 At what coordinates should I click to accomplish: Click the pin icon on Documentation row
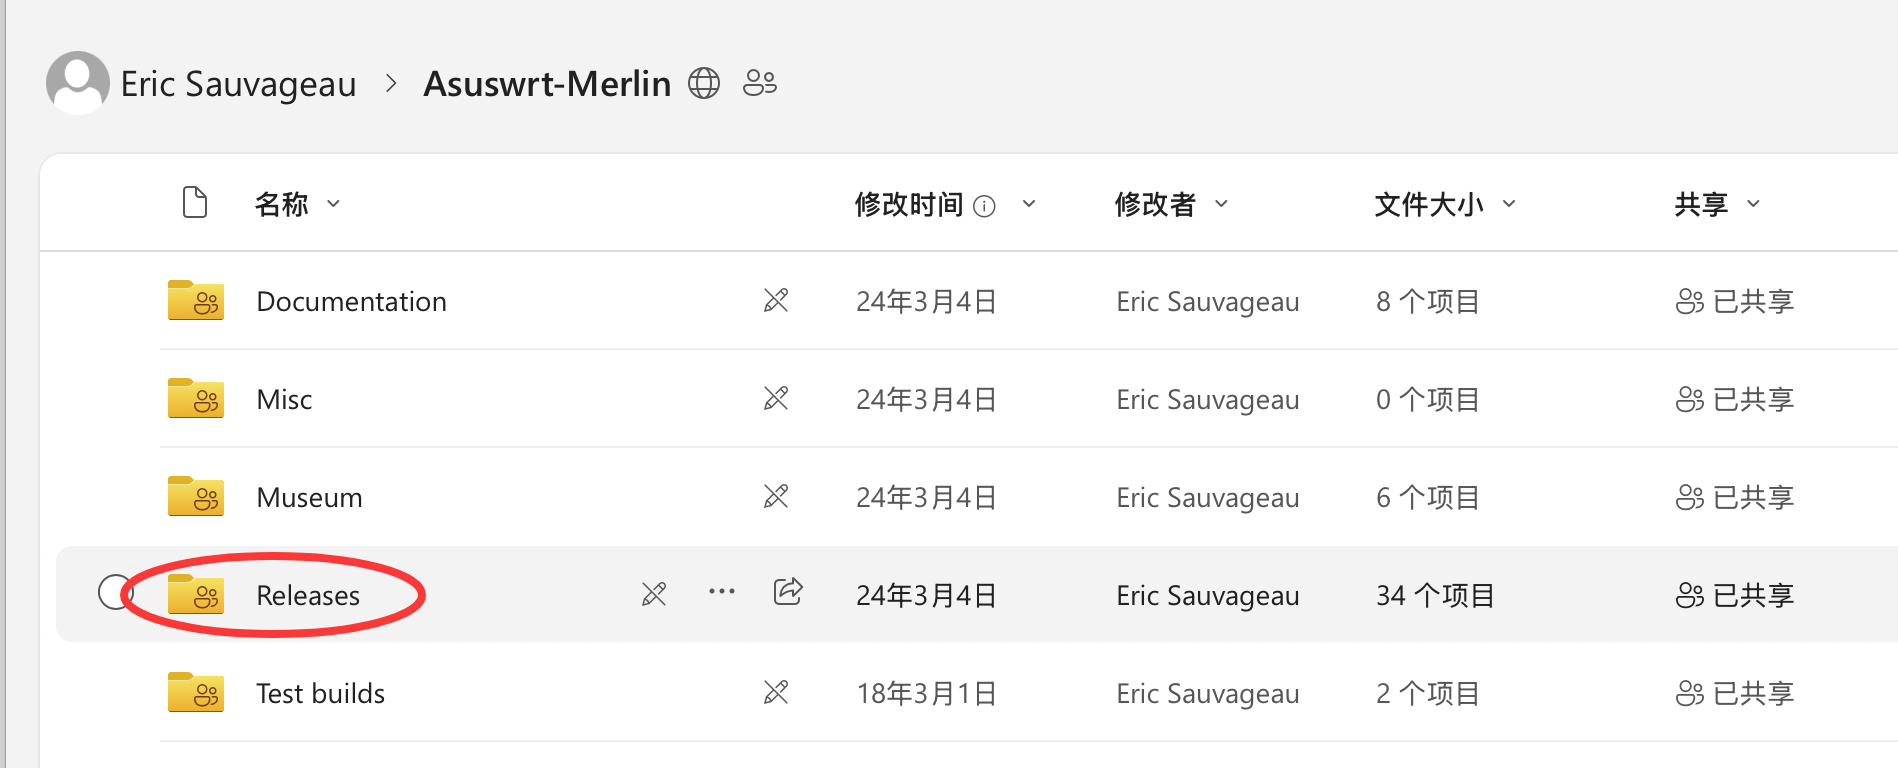[776, 300]
